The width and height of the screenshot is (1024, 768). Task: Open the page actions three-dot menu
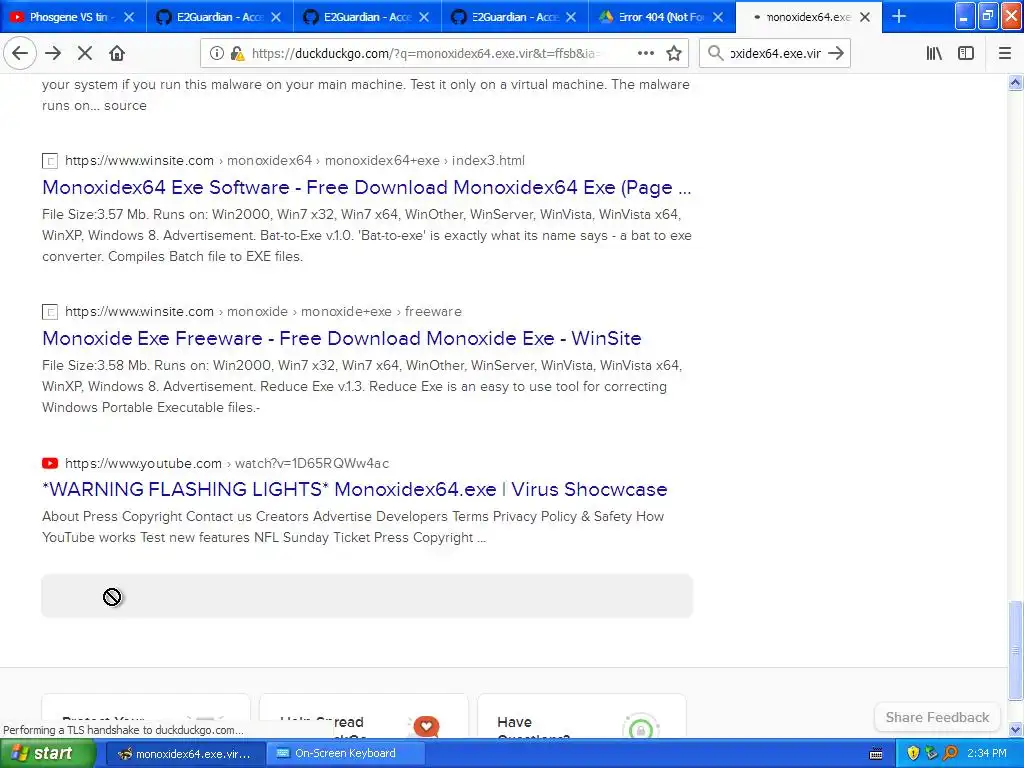pos(646,54)
